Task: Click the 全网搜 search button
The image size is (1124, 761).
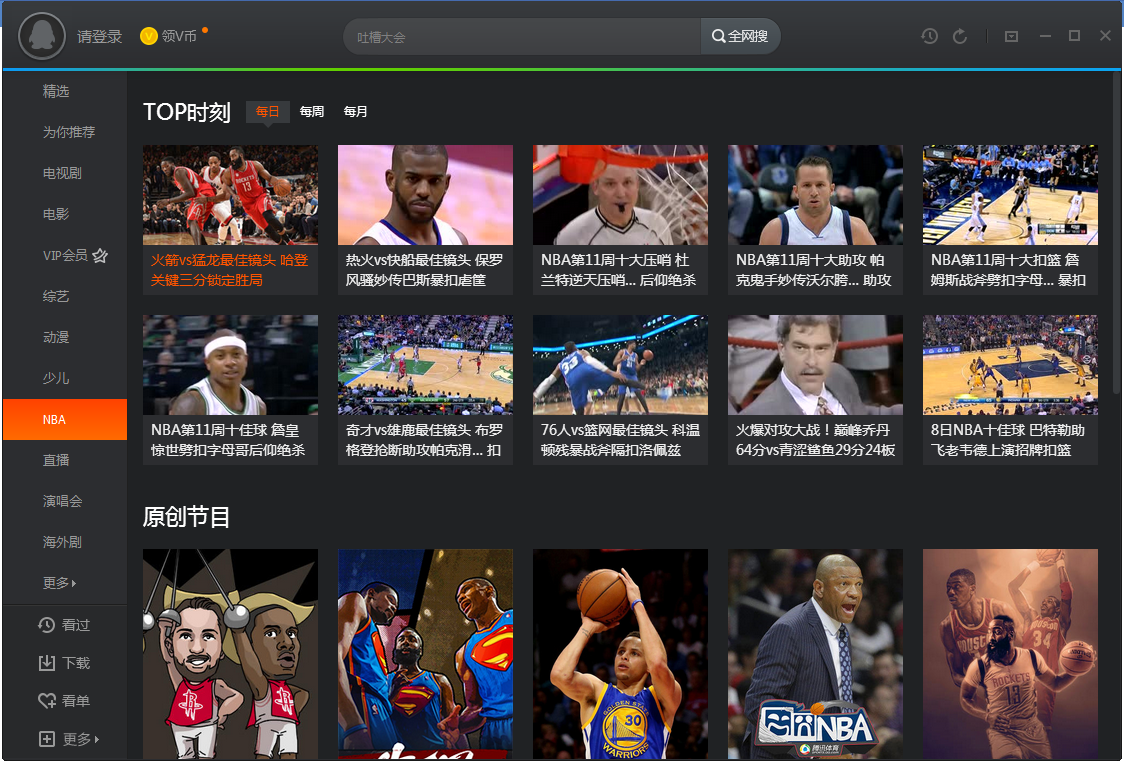Action: click(740, 37)
